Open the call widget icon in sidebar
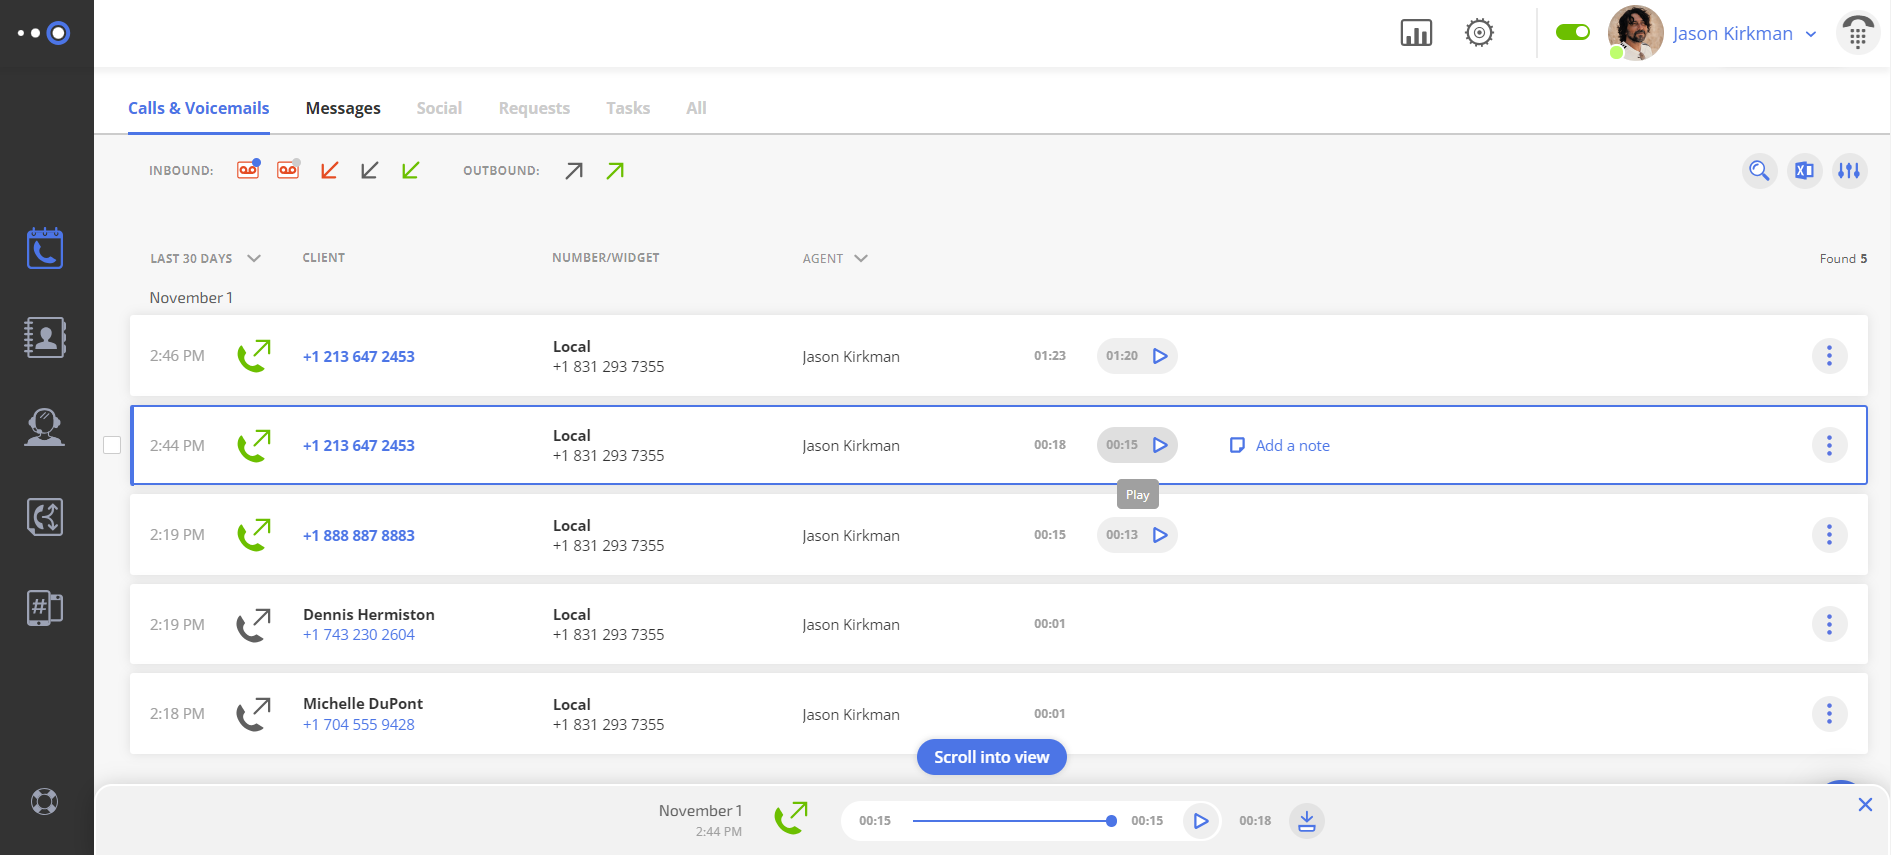This screenshot has width=1891, height=855. [45, 517]
